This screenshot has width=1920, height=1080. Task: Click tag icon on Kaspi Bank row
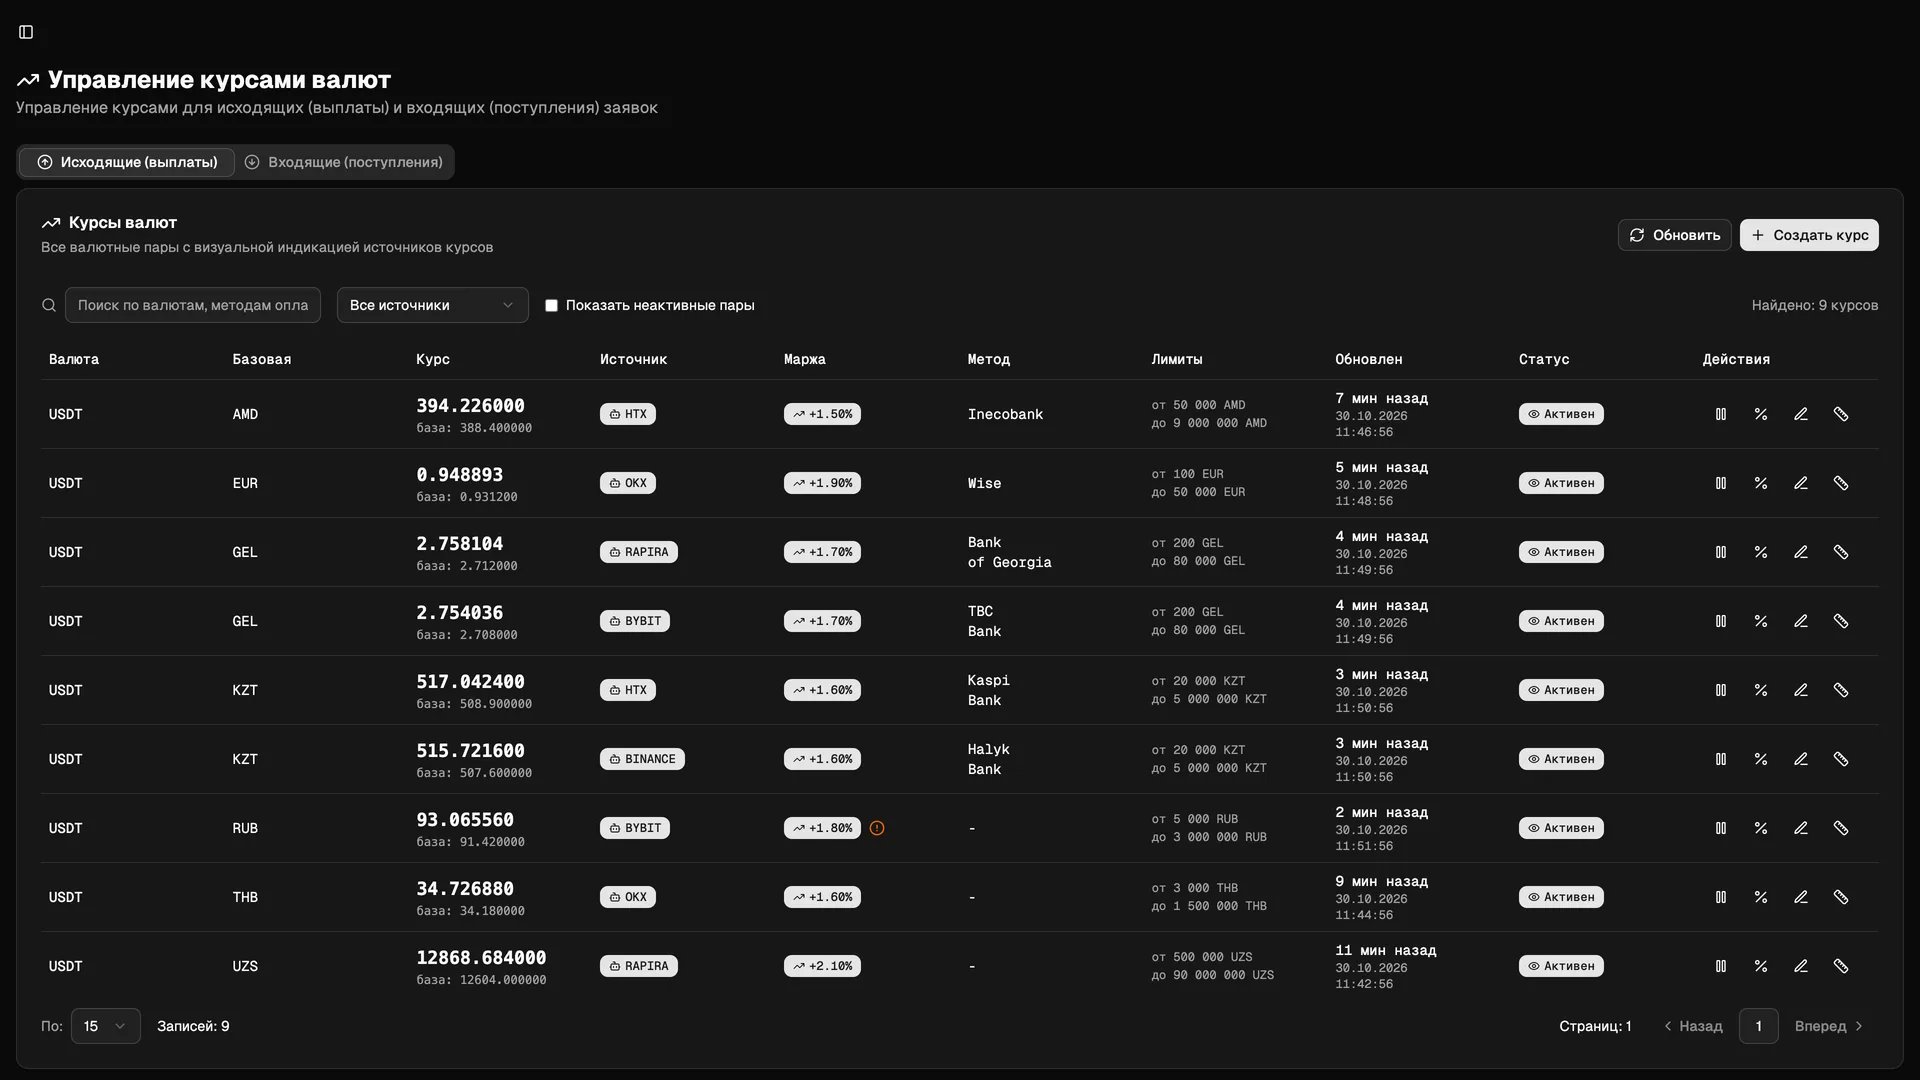tap(1841, 690)
